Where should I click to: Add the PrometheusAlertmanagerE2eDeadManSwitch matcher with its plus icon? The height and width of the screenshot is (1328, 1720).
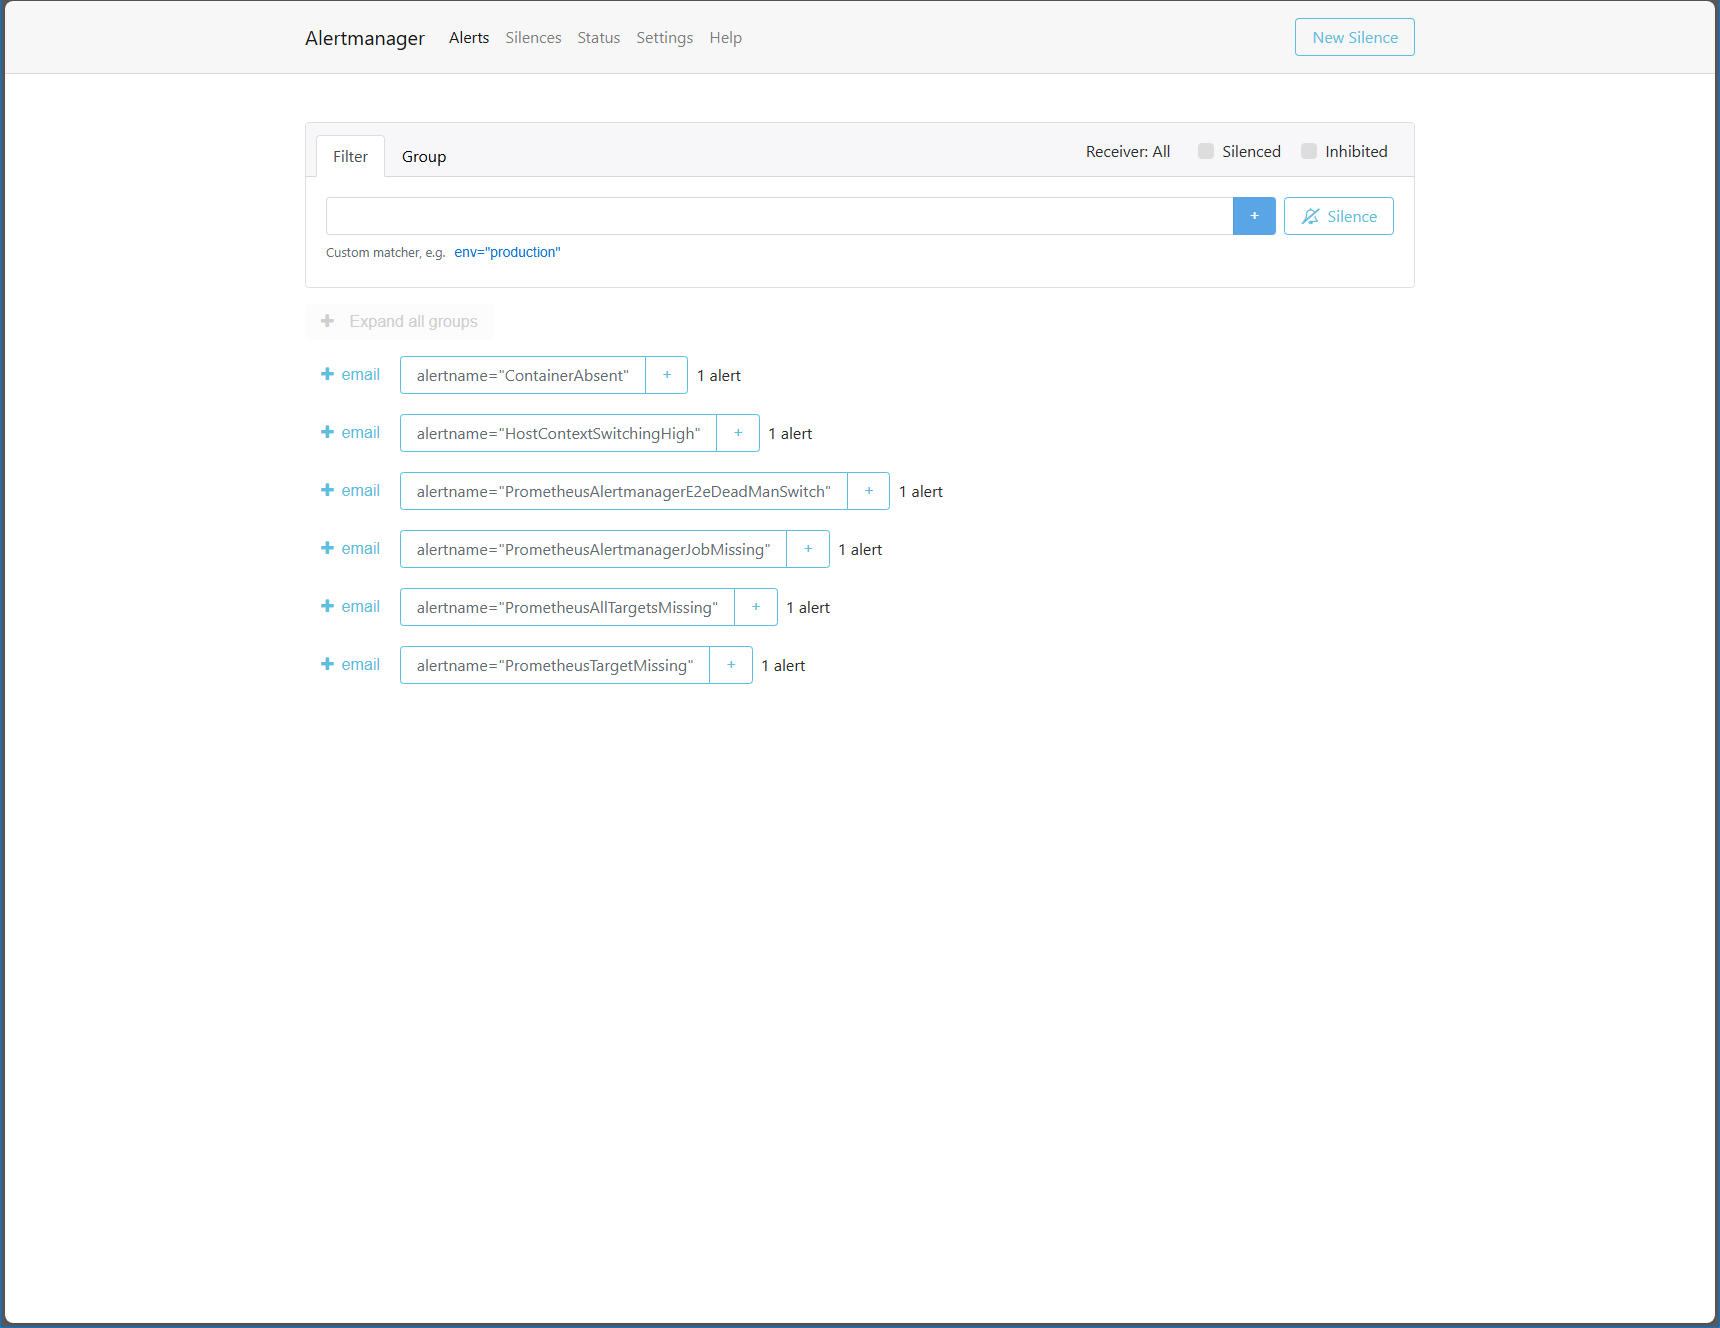pyautogui.click(x=869, y=491)
